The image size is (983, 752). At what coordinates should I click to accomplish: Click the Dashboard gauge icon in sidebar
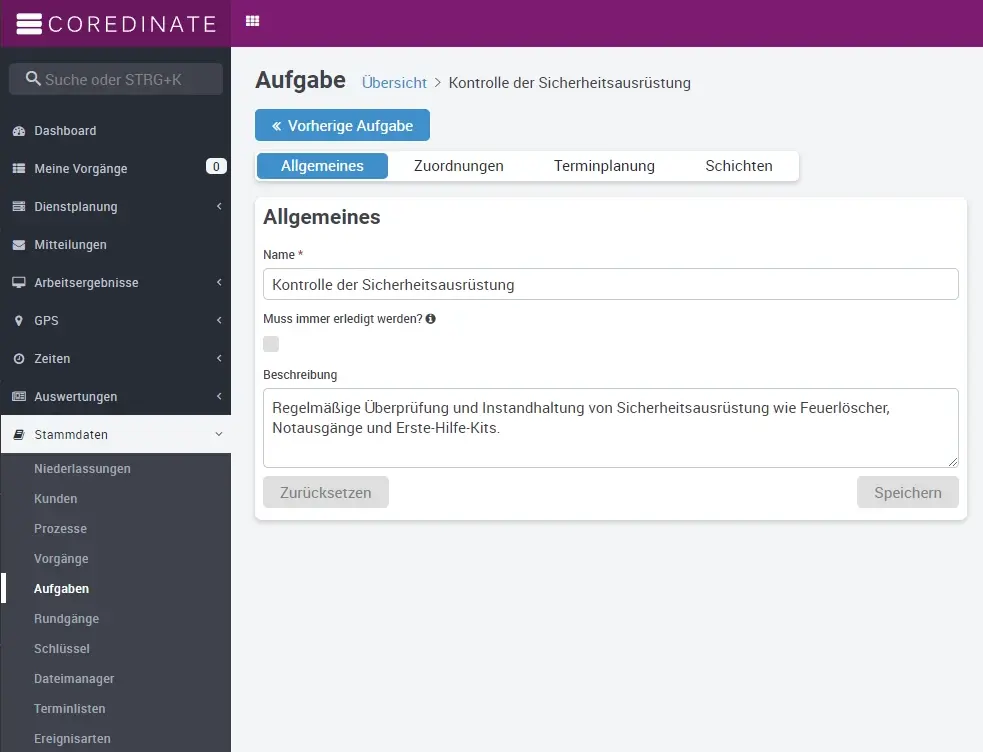pos(18,131)
